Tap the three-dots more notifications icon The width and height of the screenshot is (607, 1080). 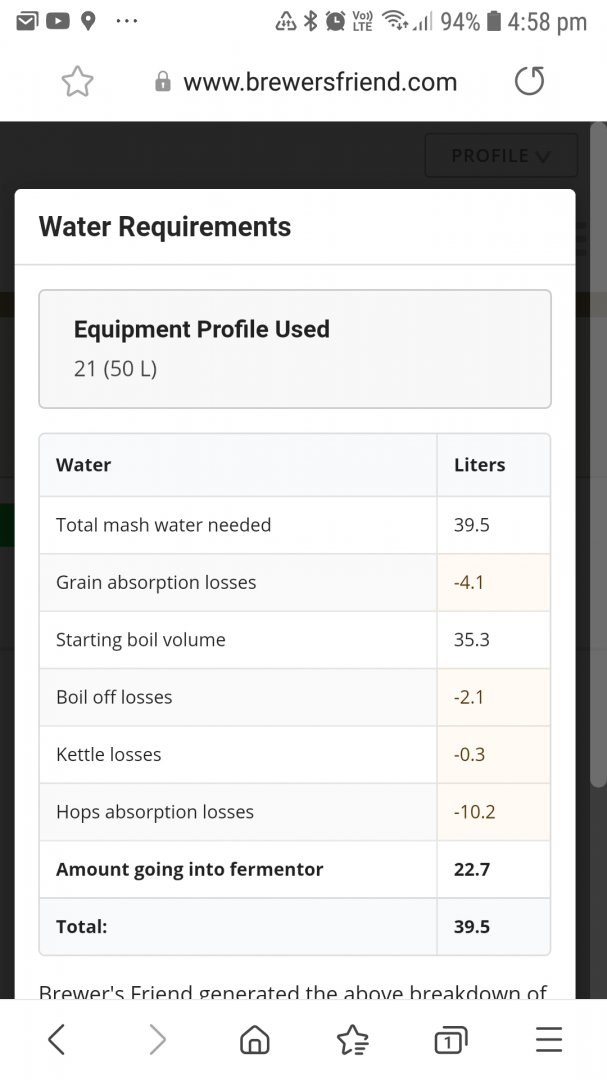[127, 21]
